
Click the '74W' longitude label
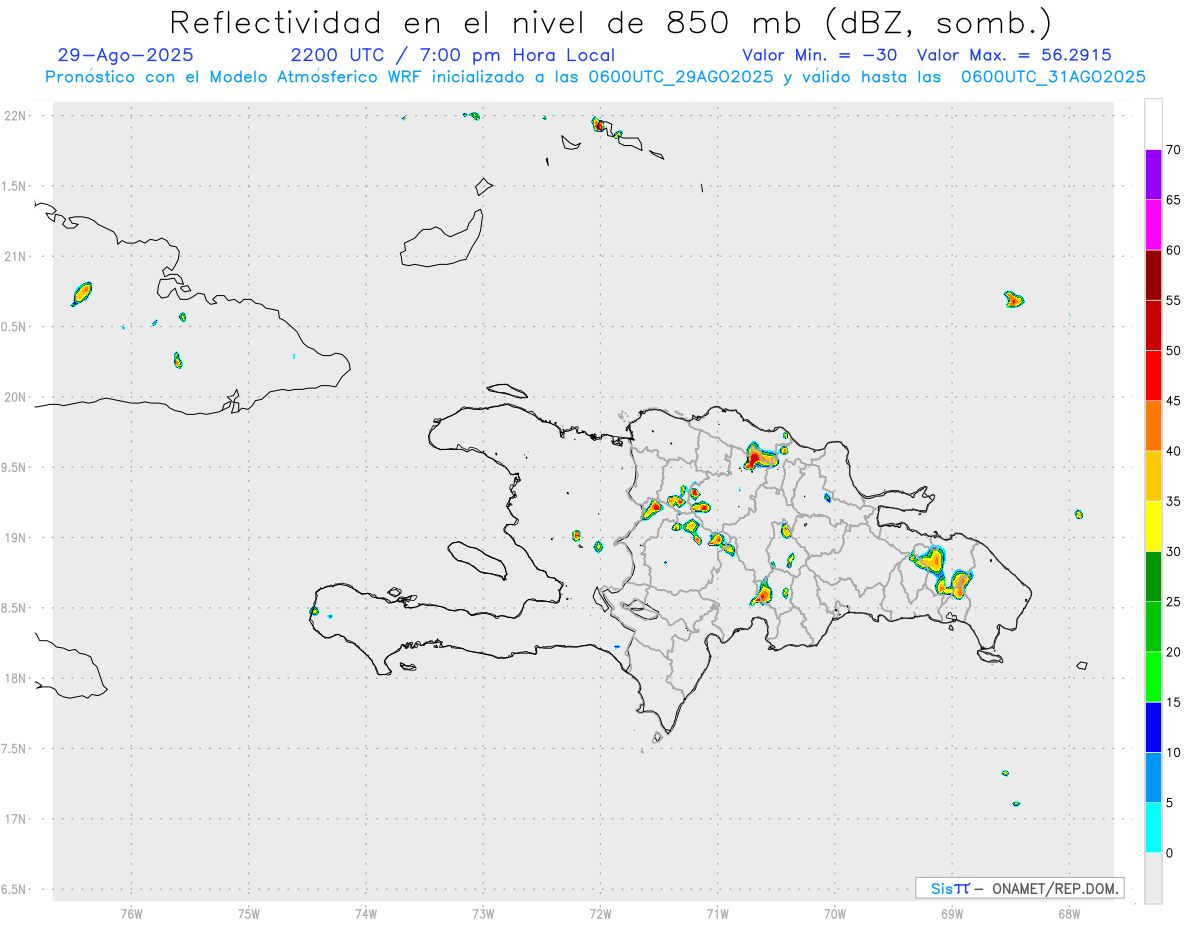tap(366, 914)
